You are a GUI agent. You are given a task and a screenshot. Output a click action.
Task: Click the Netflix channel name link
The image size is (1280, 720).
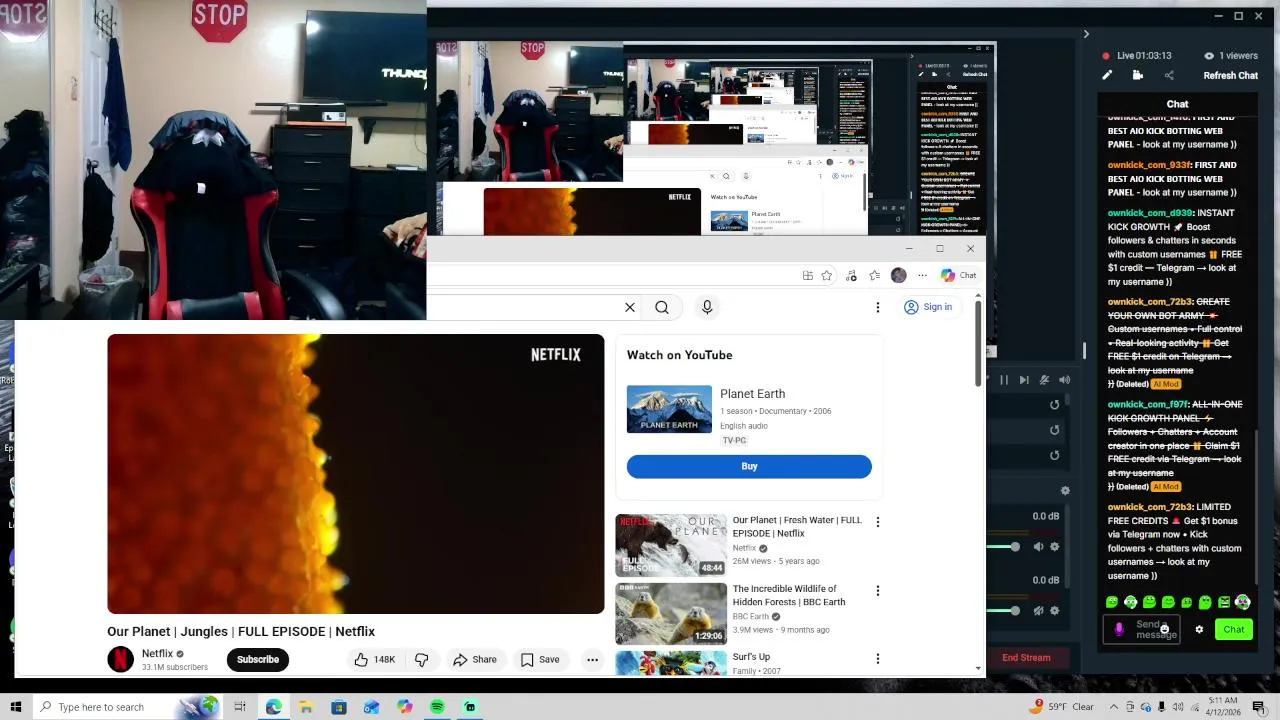point(157,653)
